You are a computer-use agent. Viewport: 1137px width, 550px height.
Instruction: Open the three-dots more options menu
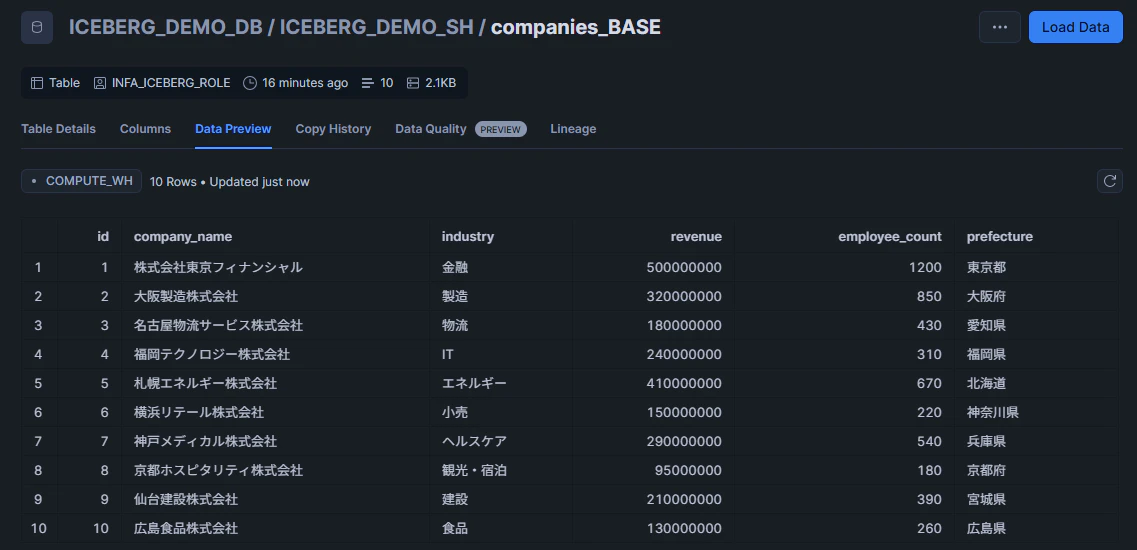999,27
